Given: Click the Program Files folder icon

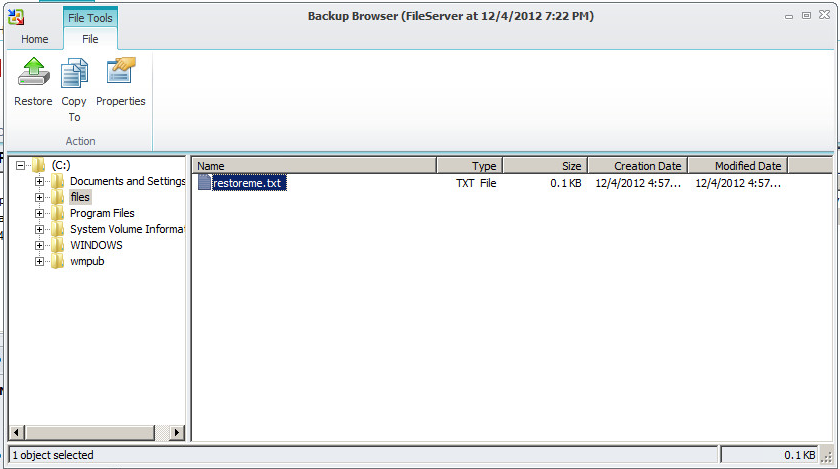Looking at the screenshot, I should click(57, 213).
